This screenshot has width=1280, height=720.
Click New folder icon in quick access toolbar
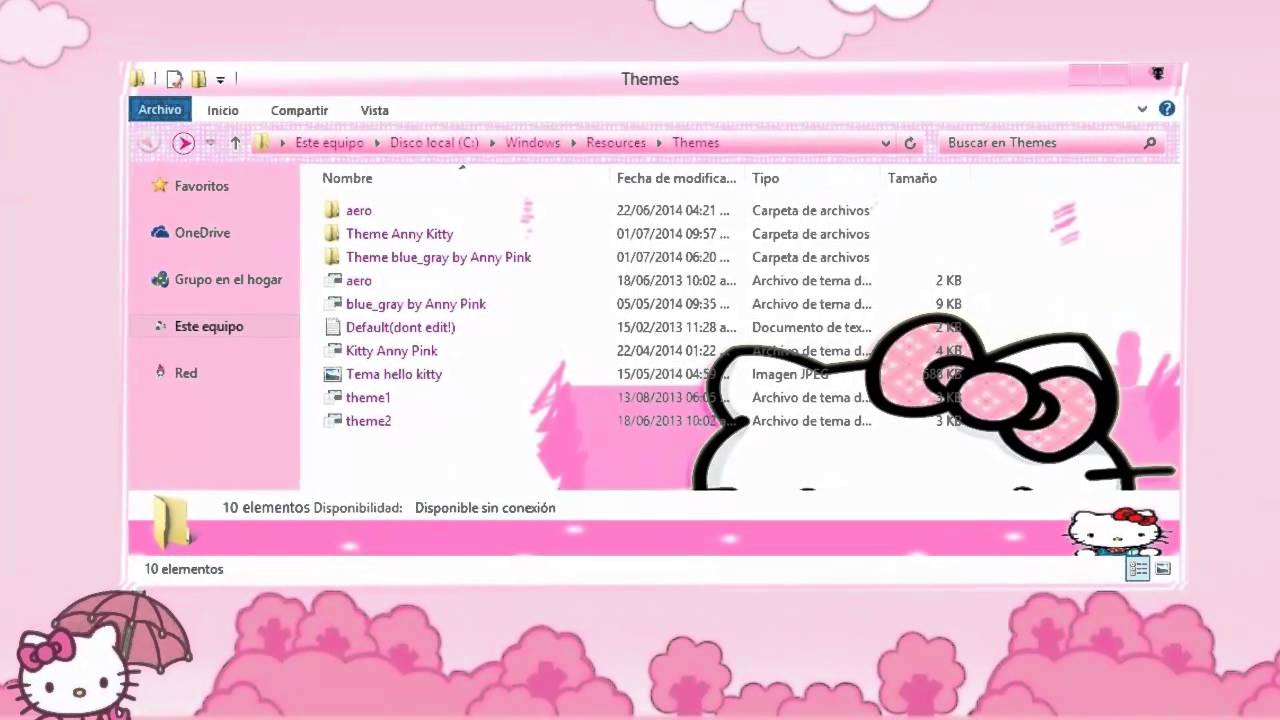click(x=198, y=79)
